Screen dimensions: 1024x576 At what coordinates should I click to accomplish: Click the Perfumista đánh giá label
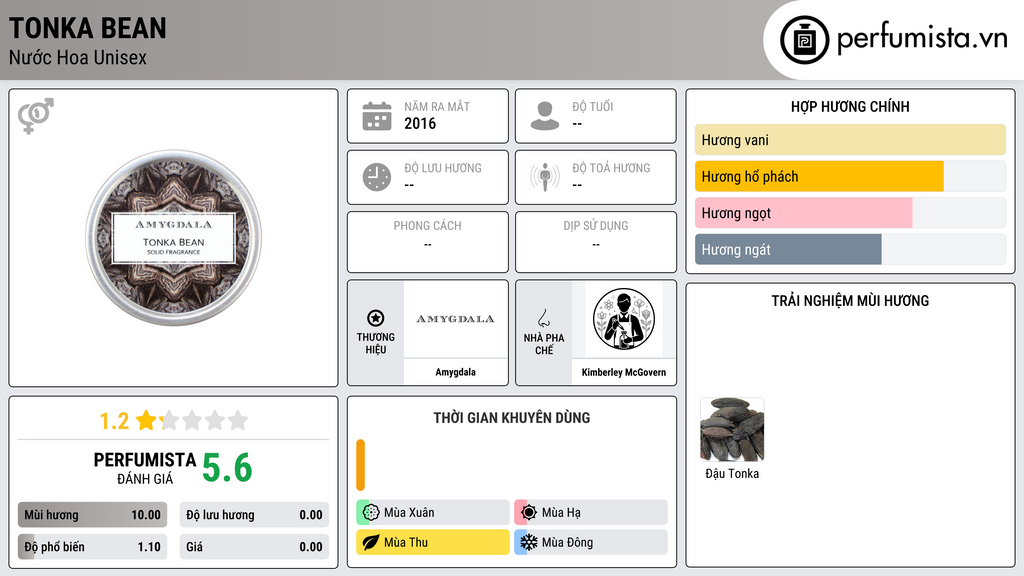[x=145, y=468]
